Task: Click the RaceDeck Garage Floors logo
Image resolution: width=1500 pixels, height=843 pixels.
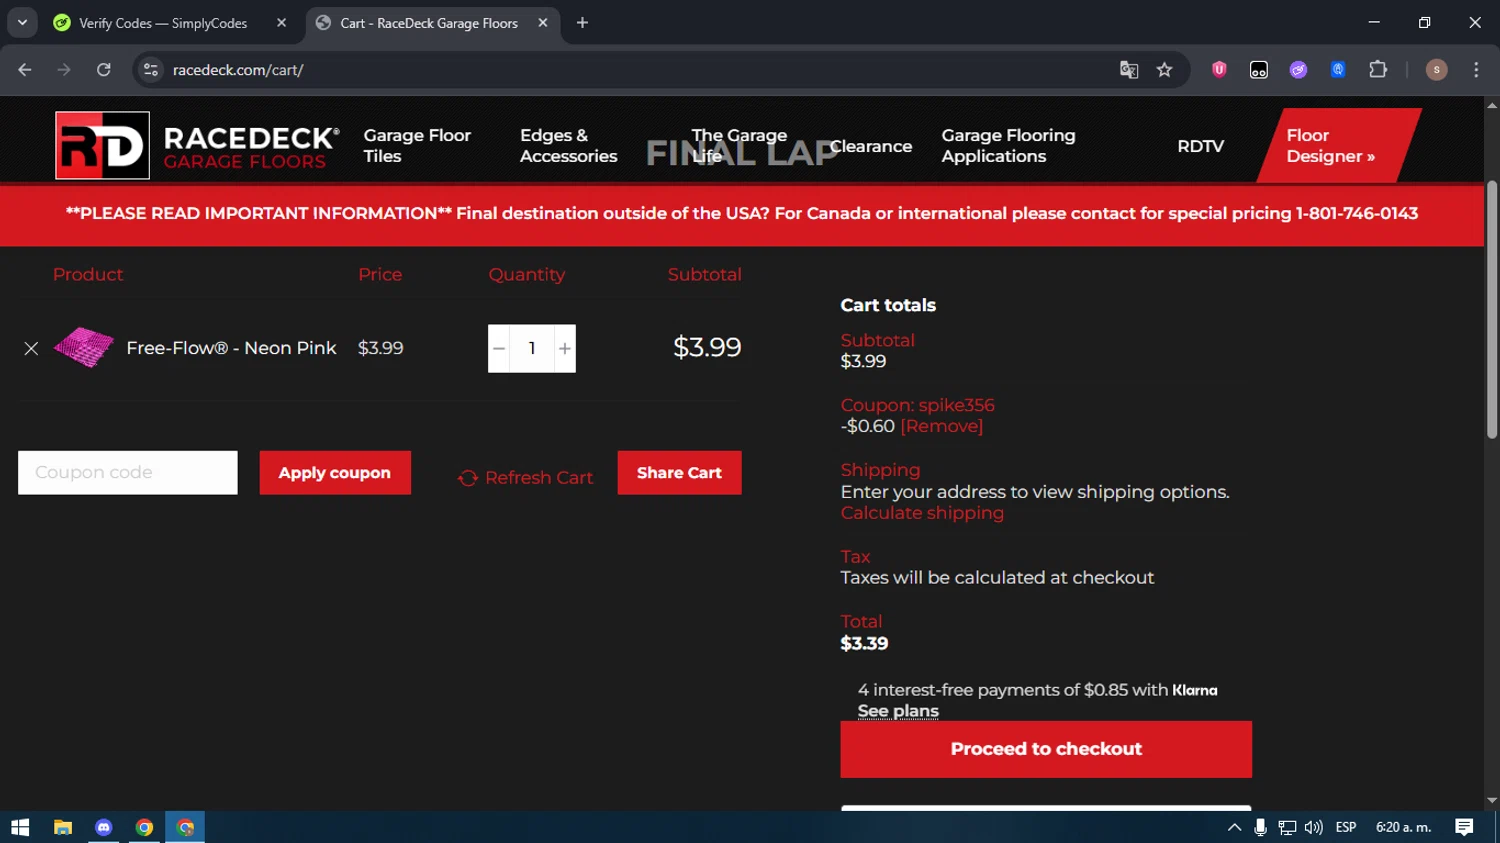Action: point(198,146)
